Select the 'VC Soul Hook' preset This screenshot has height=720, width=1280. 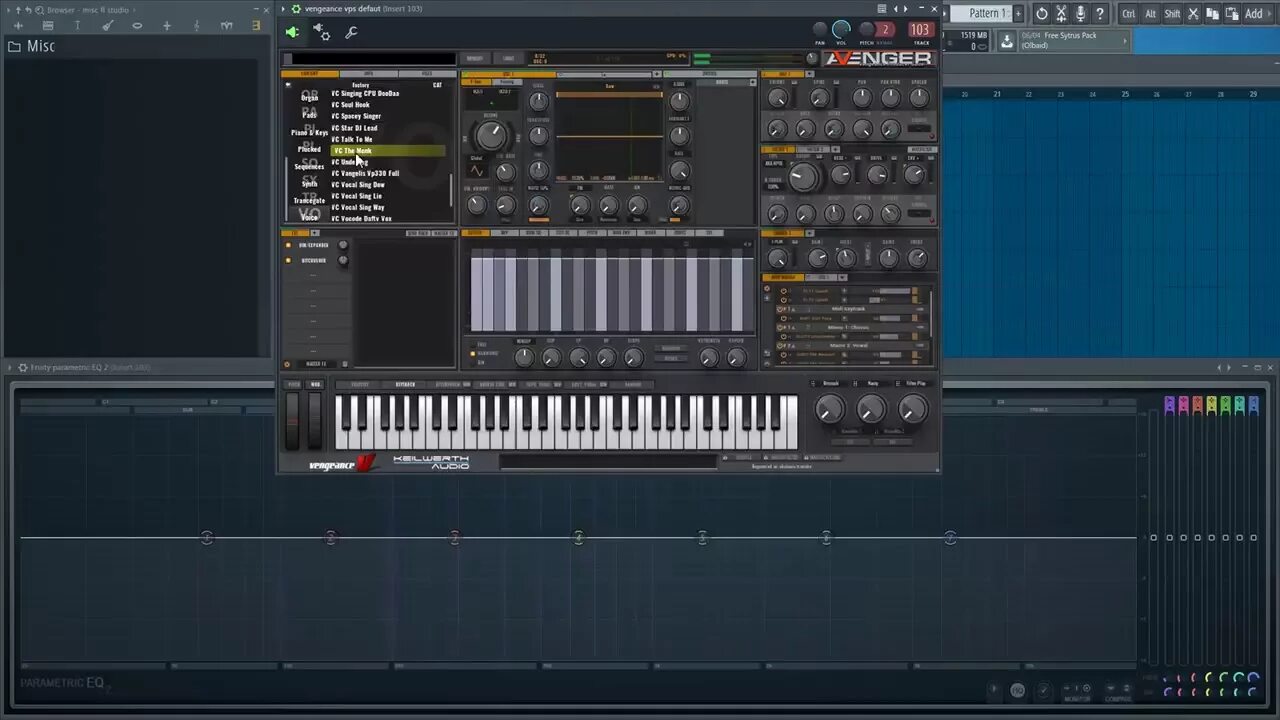351,105
